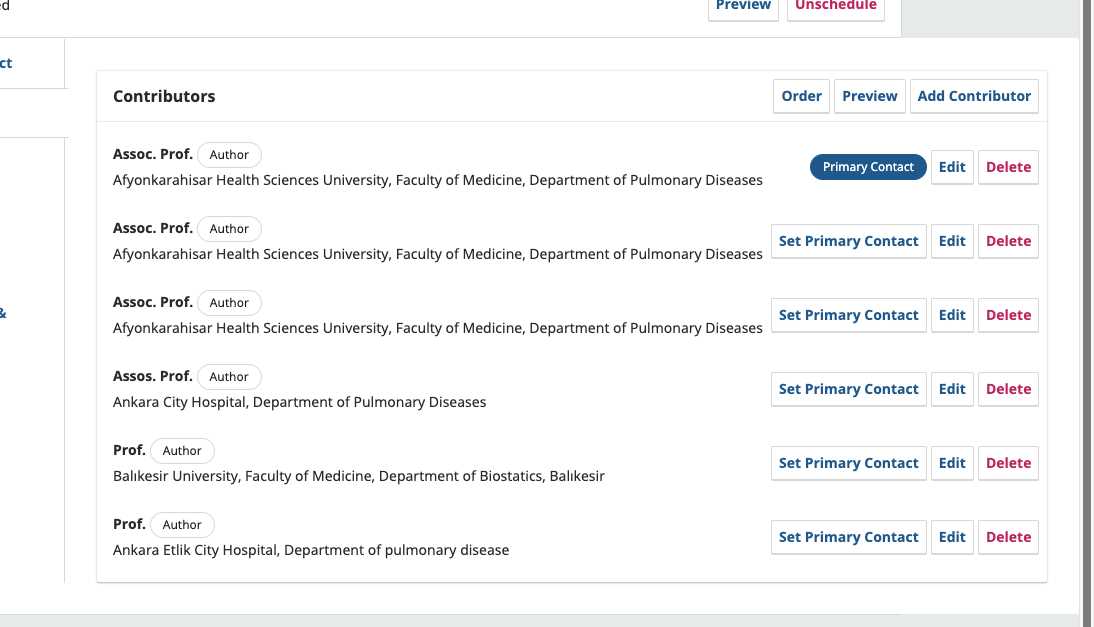Edit the third listed Afyonkarahisar contributor

(952, 315)
